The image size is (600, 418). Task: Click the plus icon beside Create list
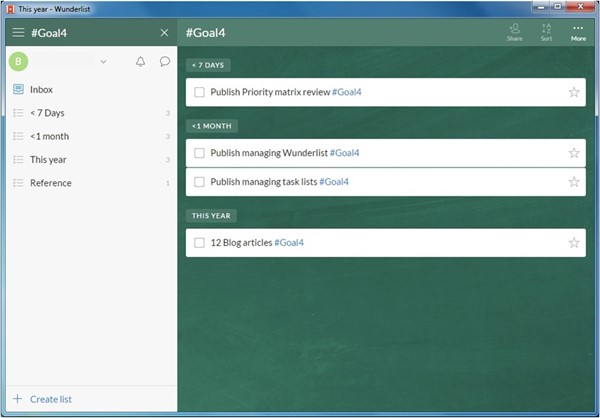pos(18,399)
